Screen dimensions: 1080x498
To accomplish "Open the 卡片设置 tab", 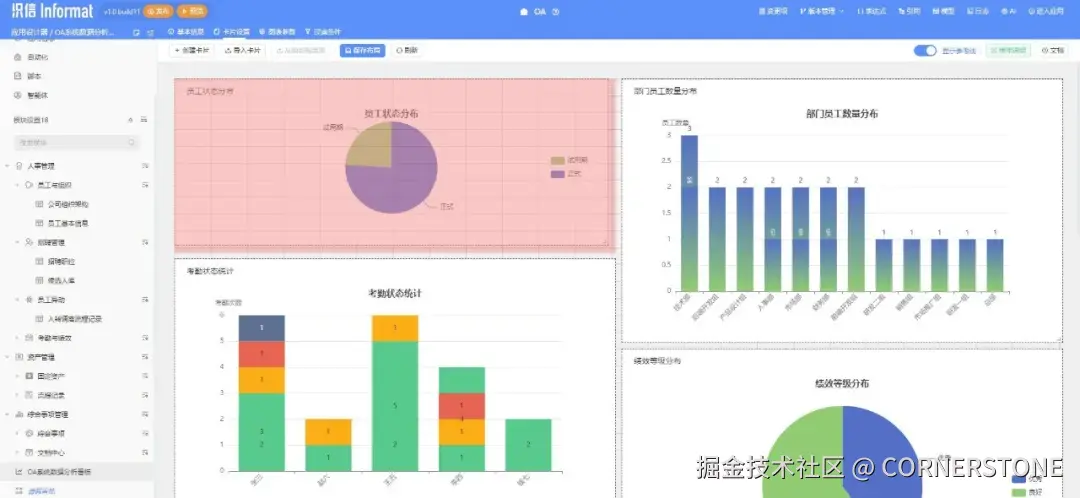I will click(x=231, y=32).
